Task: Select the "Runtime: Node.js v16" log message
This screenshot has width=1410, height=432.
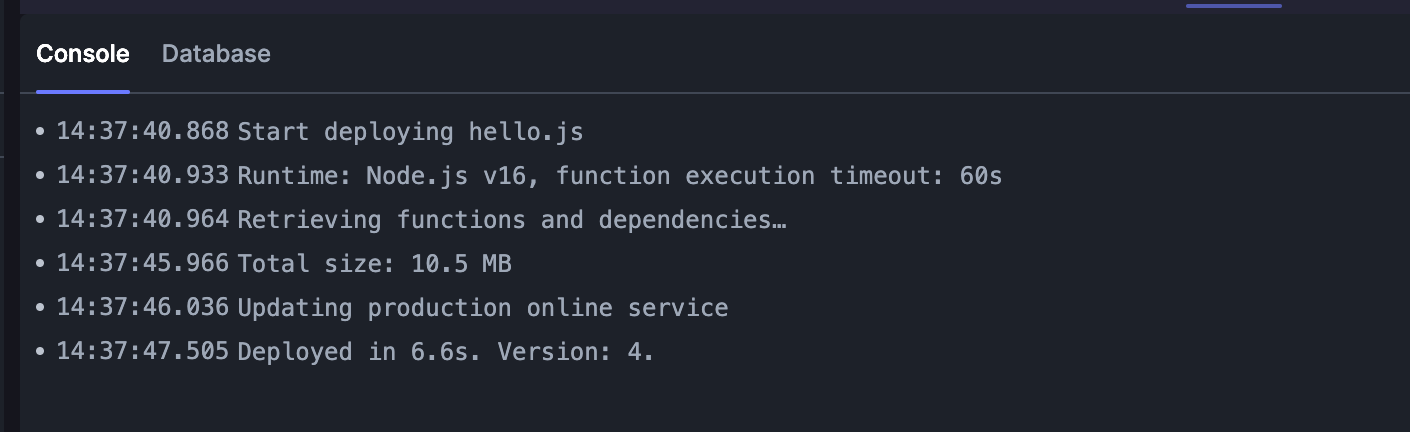Action: [x=620, y=176]
